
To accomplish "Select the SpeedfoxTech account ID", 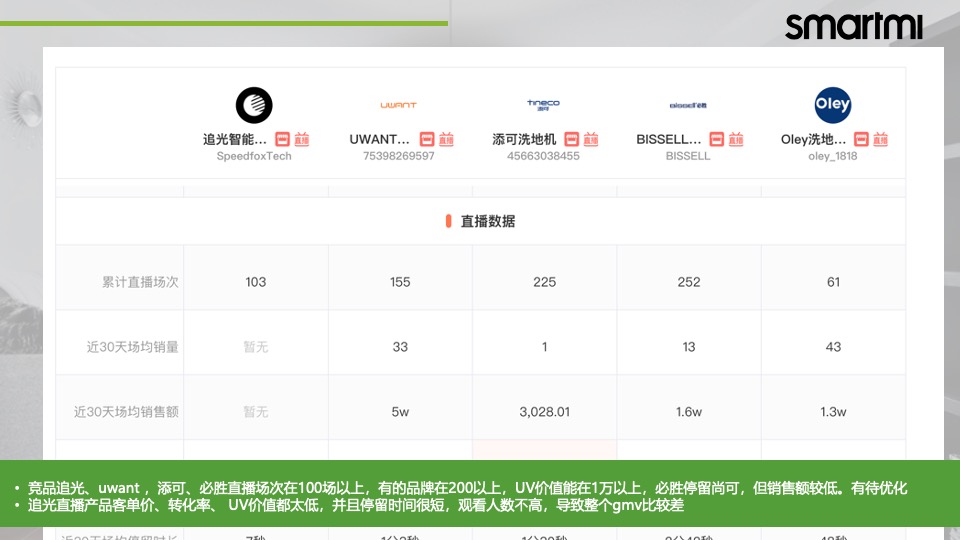I will [254, 156].
